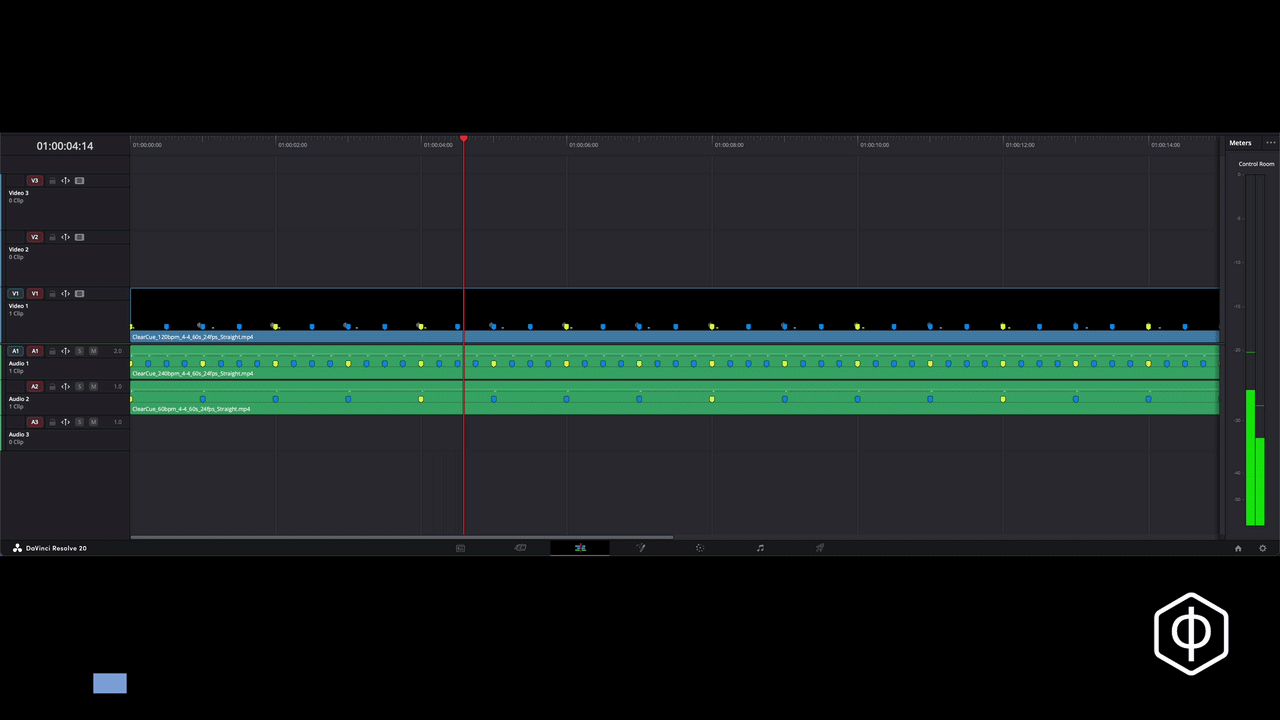The height and width of the screenshot is (720, 1280).
Task: Open Project Settings gear icon
Action: (1262, 548)
